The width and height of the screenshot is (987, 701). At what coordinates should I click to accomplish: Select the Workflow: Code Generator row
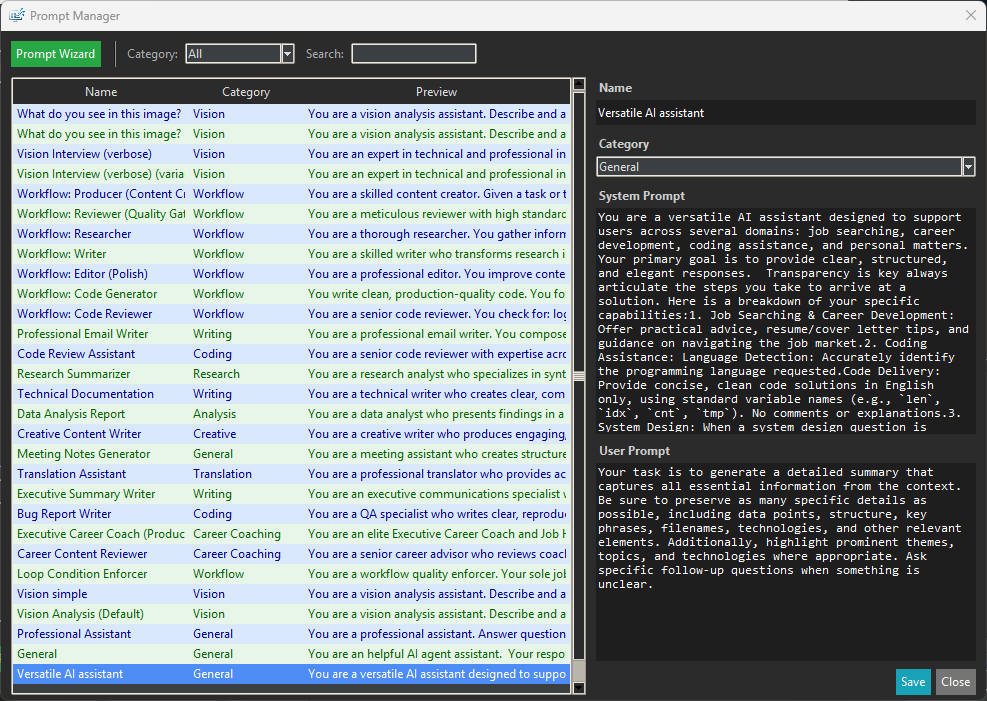pos(291,294)
